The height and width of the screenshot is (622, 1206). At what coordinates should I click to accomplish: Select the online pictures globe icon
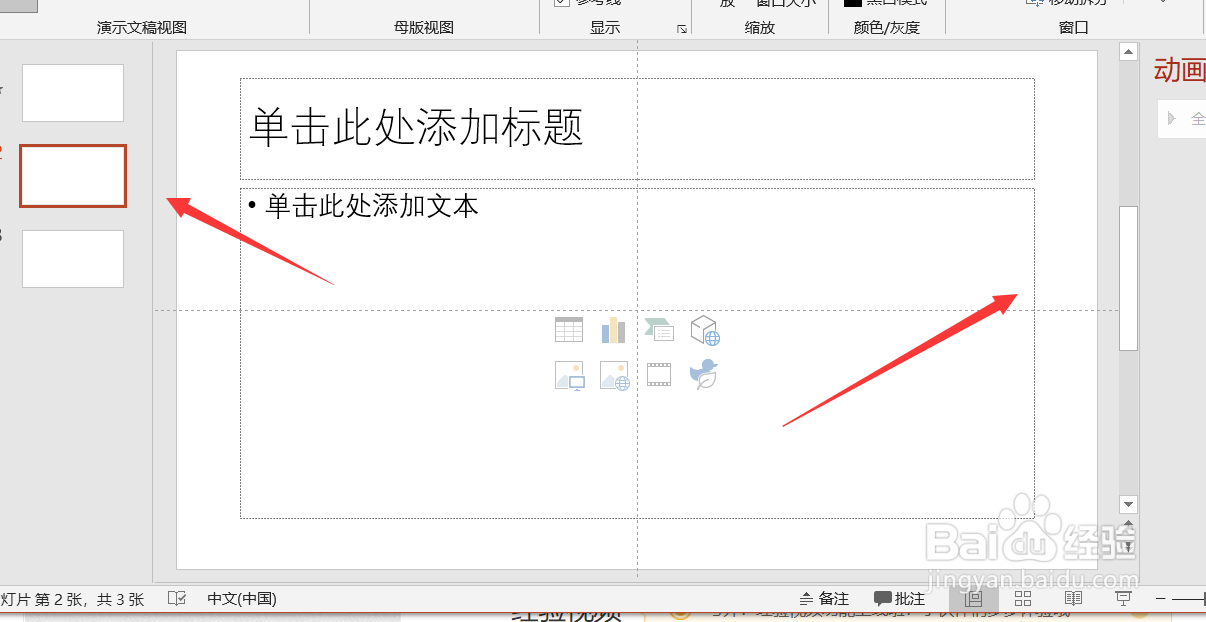(x=613, y=374)
